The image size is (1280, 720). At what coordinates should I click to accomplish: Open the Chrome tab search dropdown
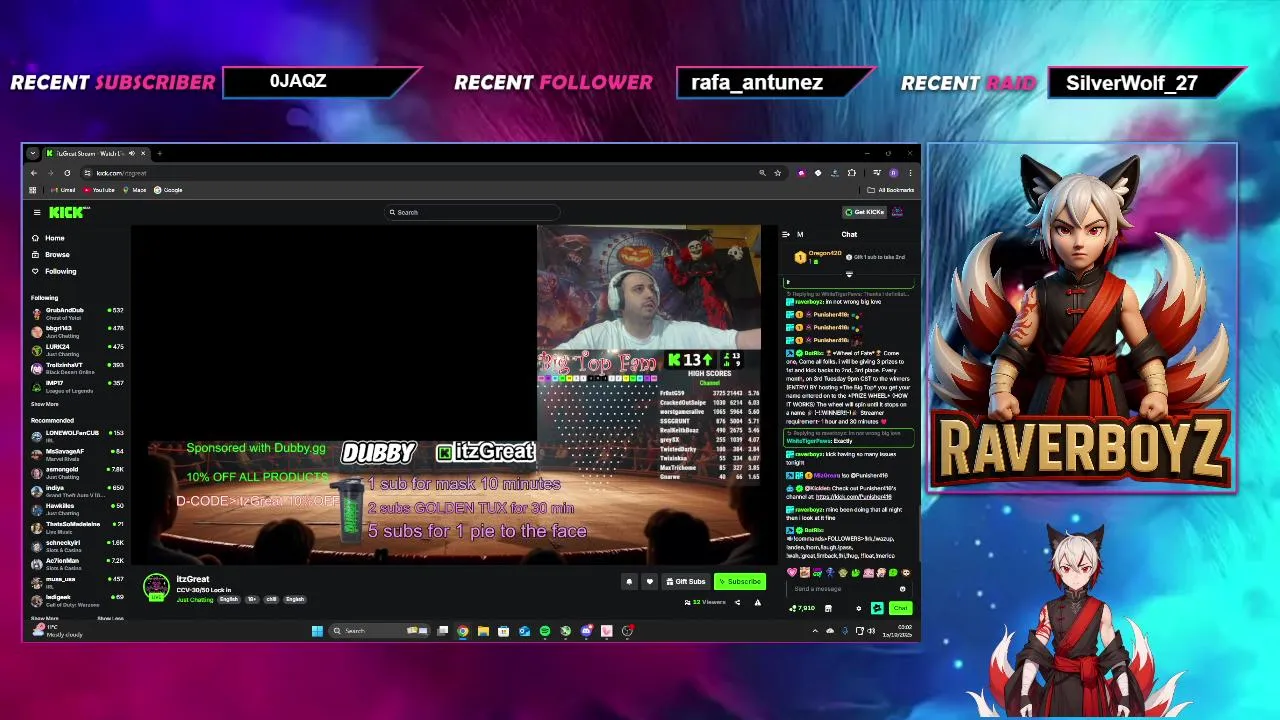pyautogui.click(x=33, y=153)
